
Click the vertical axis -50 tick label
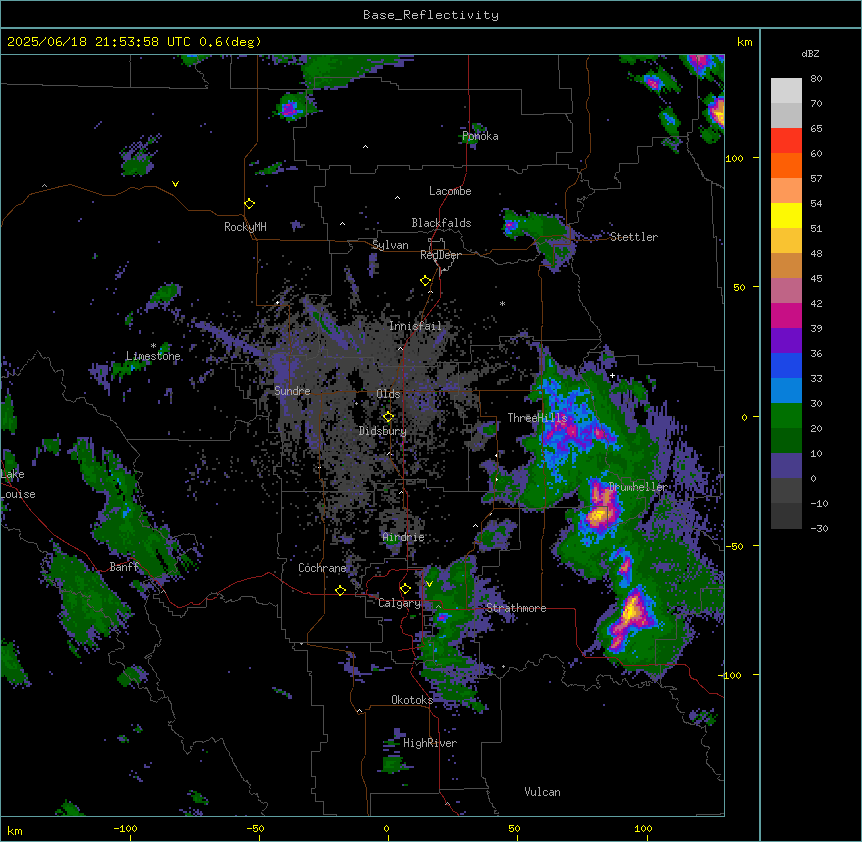pyautogui.click(x=734, y=546)
